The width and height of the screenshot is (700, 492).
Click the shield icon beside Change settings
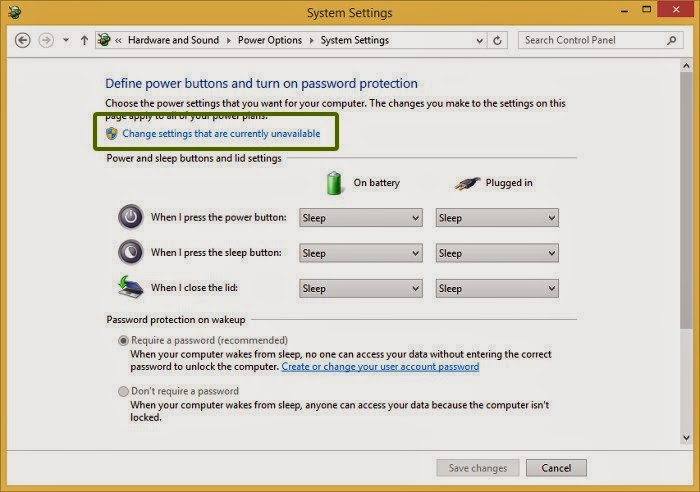tap(112, 133)
